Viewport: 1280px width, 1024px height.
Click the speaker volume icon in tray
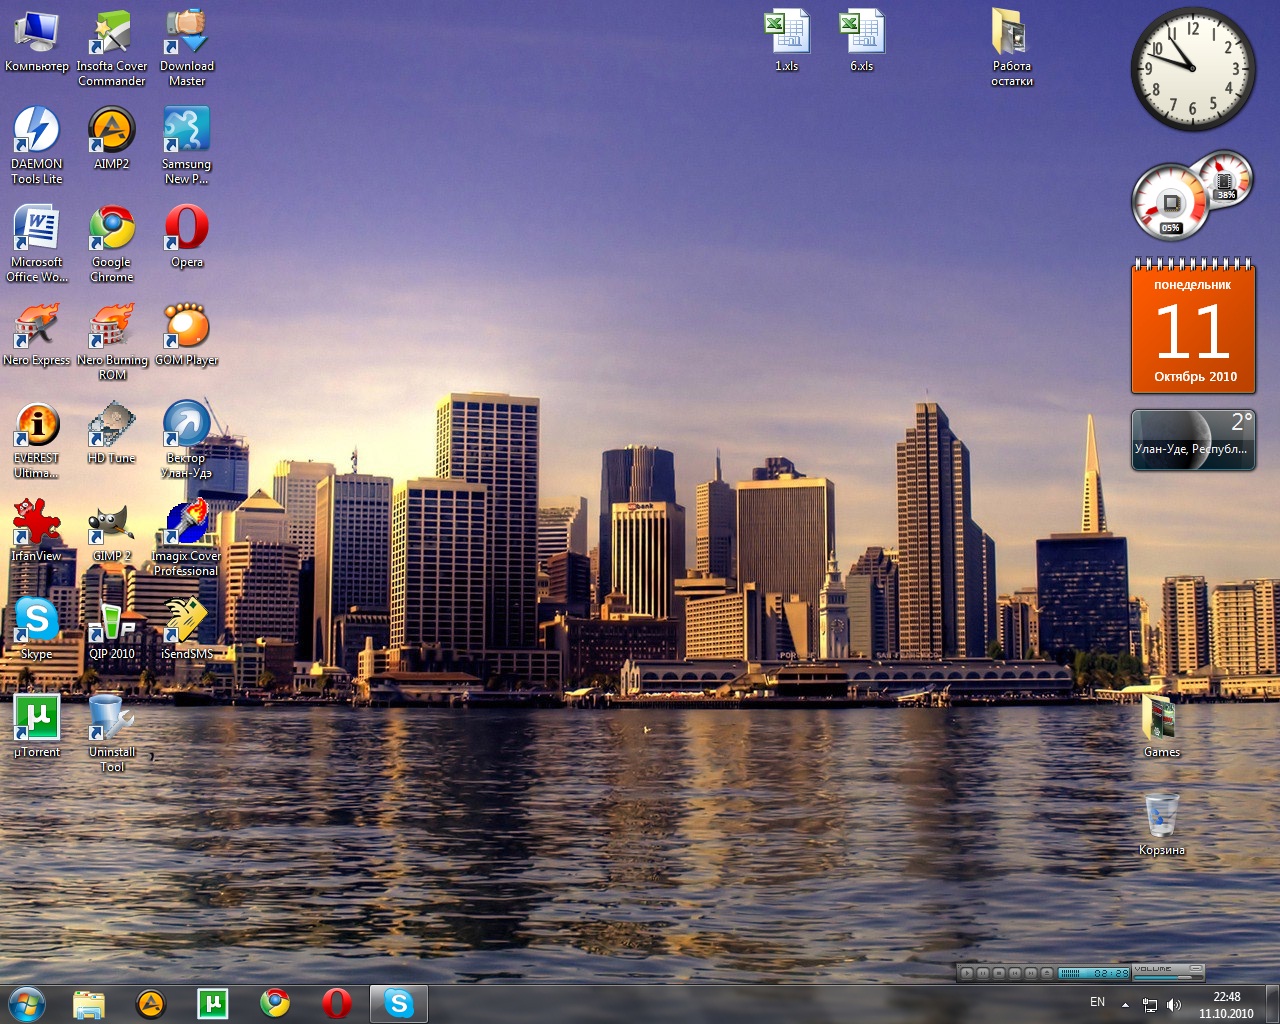click(x=1174, y=1004)
